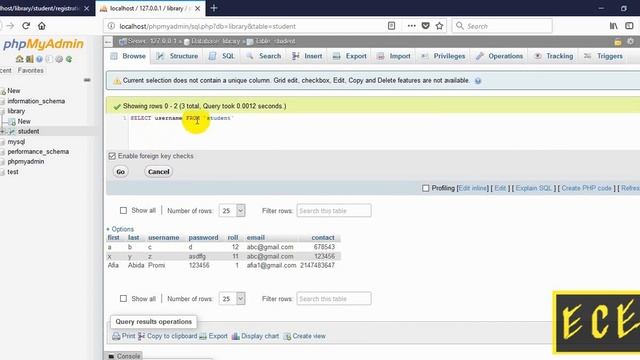The height and width of the screenshot is (360, 640).
Task: Check the upper Show all checkbox
Action: pos(123,211)
